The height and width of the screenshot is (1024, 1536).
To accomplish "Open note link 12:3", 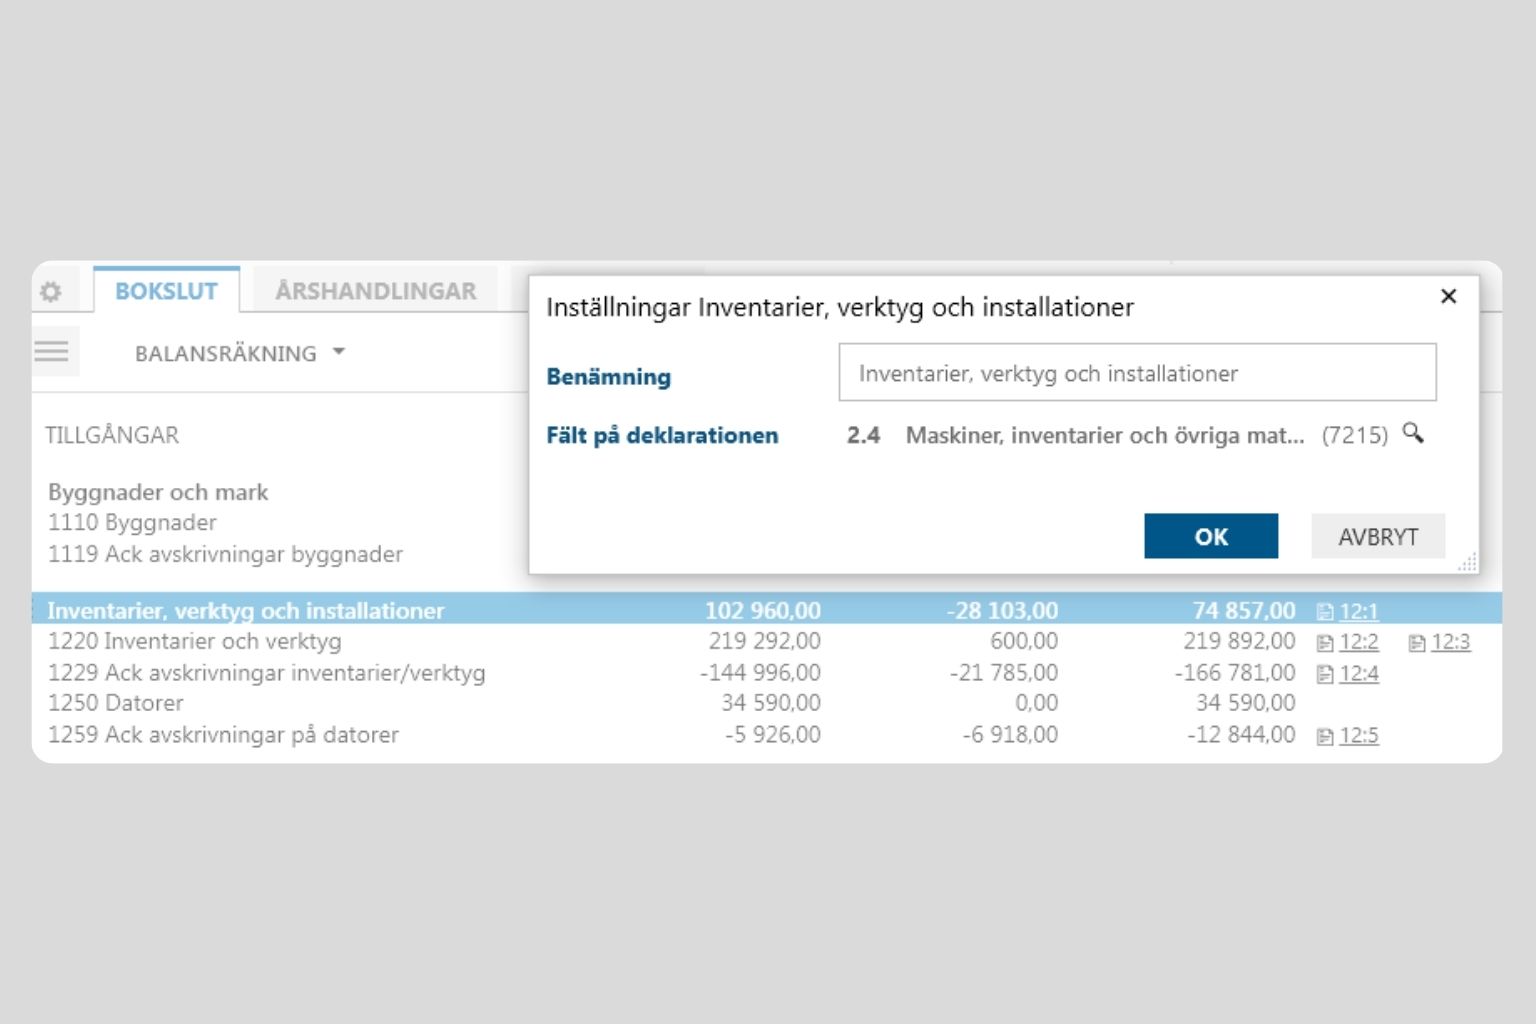I will (1450, 642).
